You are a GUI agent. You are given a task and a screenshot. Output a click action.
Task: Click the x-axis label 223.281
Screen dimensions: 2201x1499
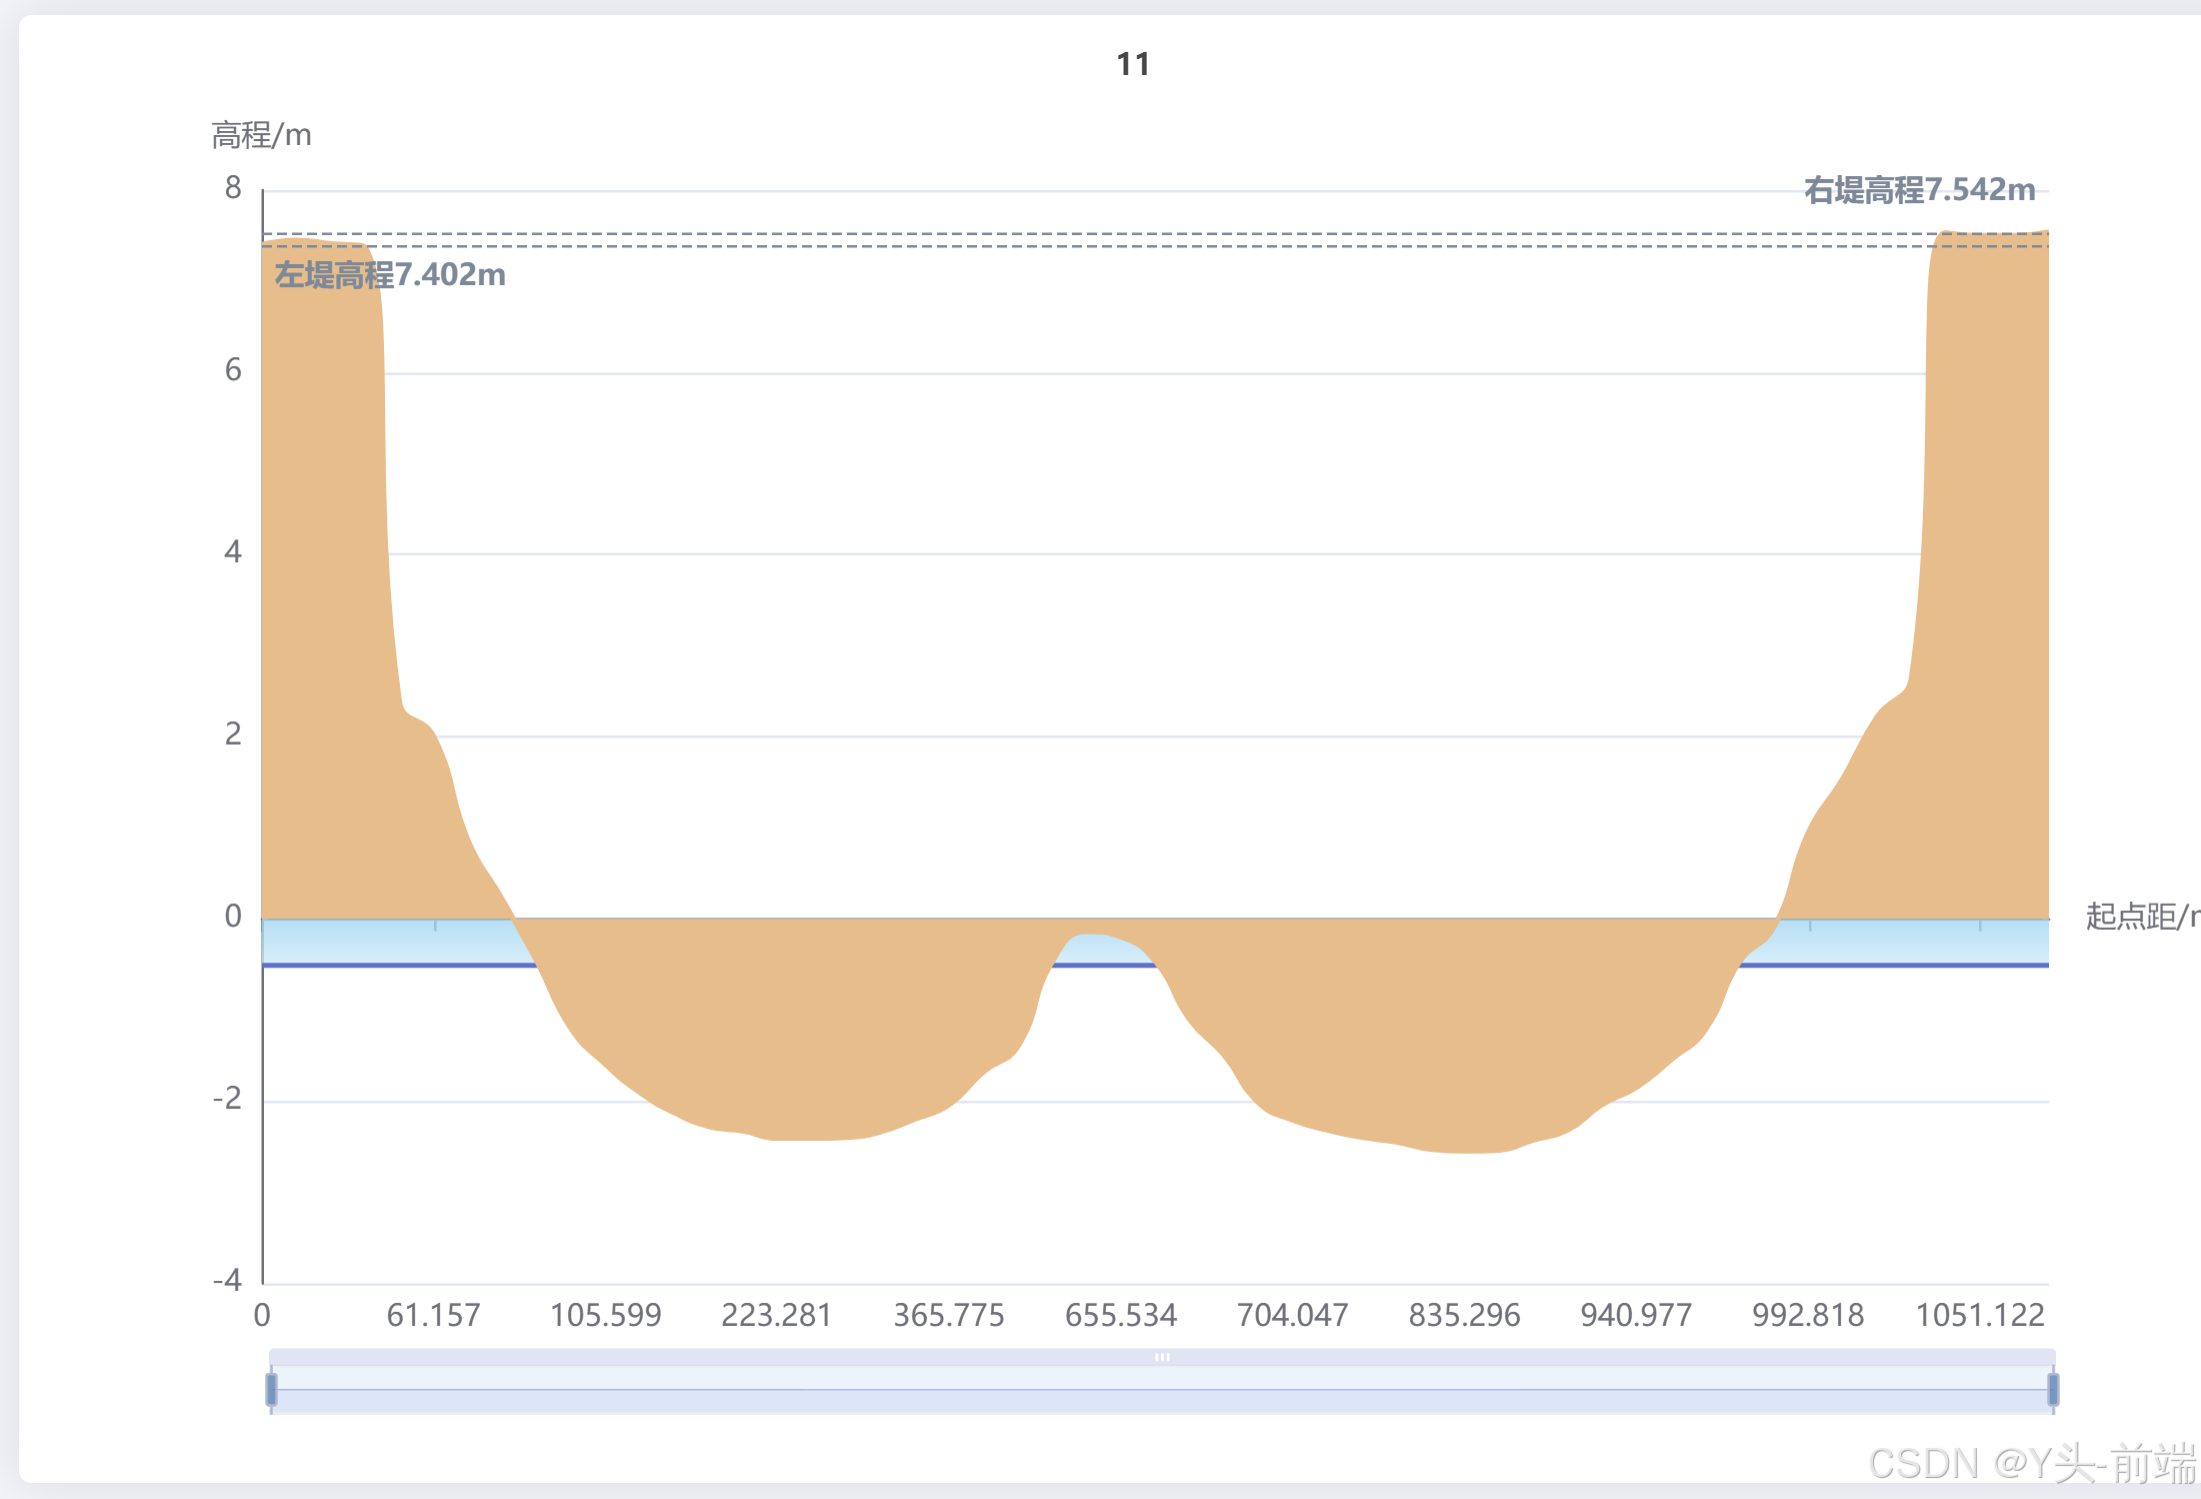pos(777,1315)
